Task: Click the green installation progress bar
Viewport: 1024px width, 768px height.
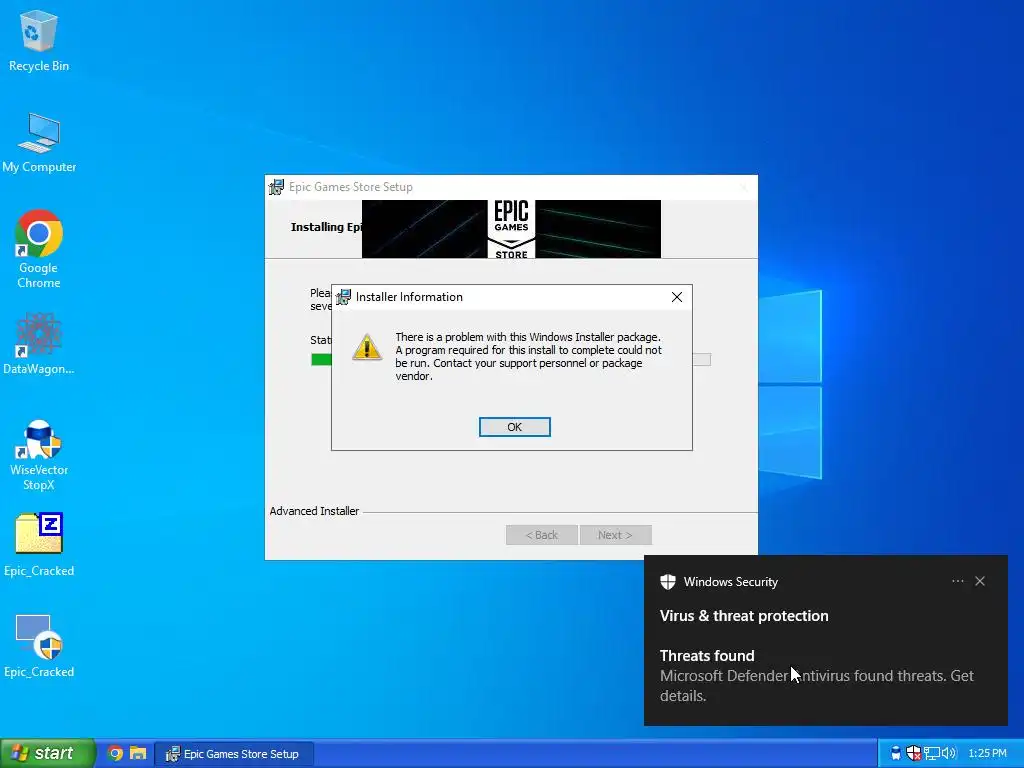Action: (x=321, y=359)
